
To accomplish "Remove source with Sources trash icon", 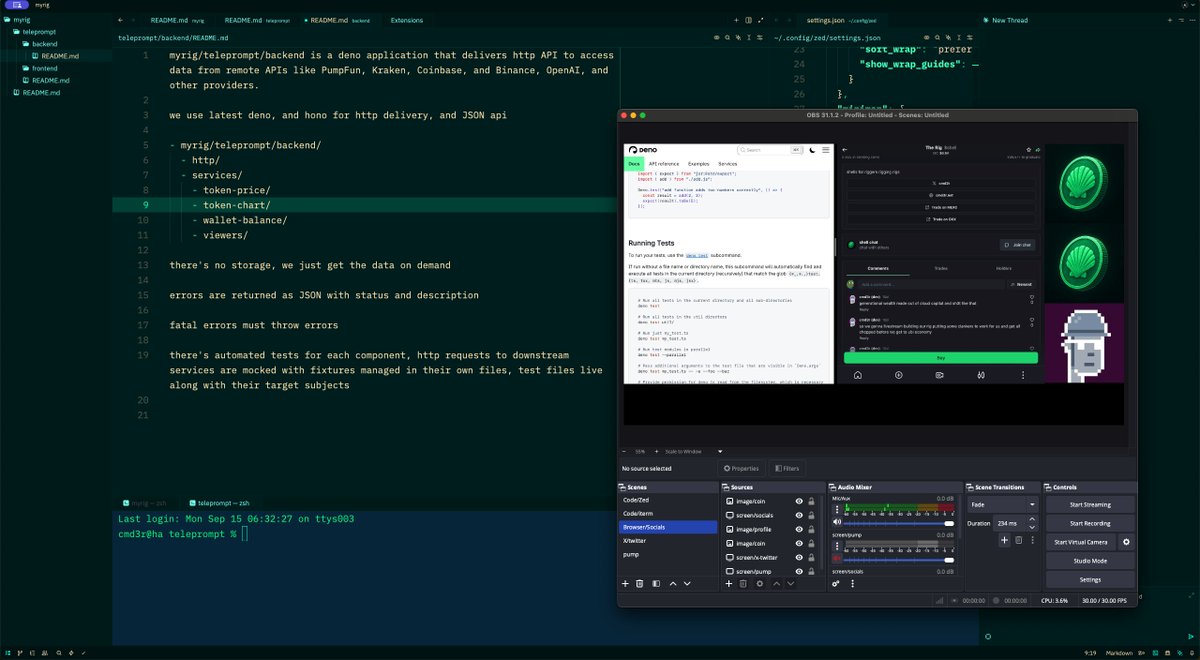I will 743,583.
